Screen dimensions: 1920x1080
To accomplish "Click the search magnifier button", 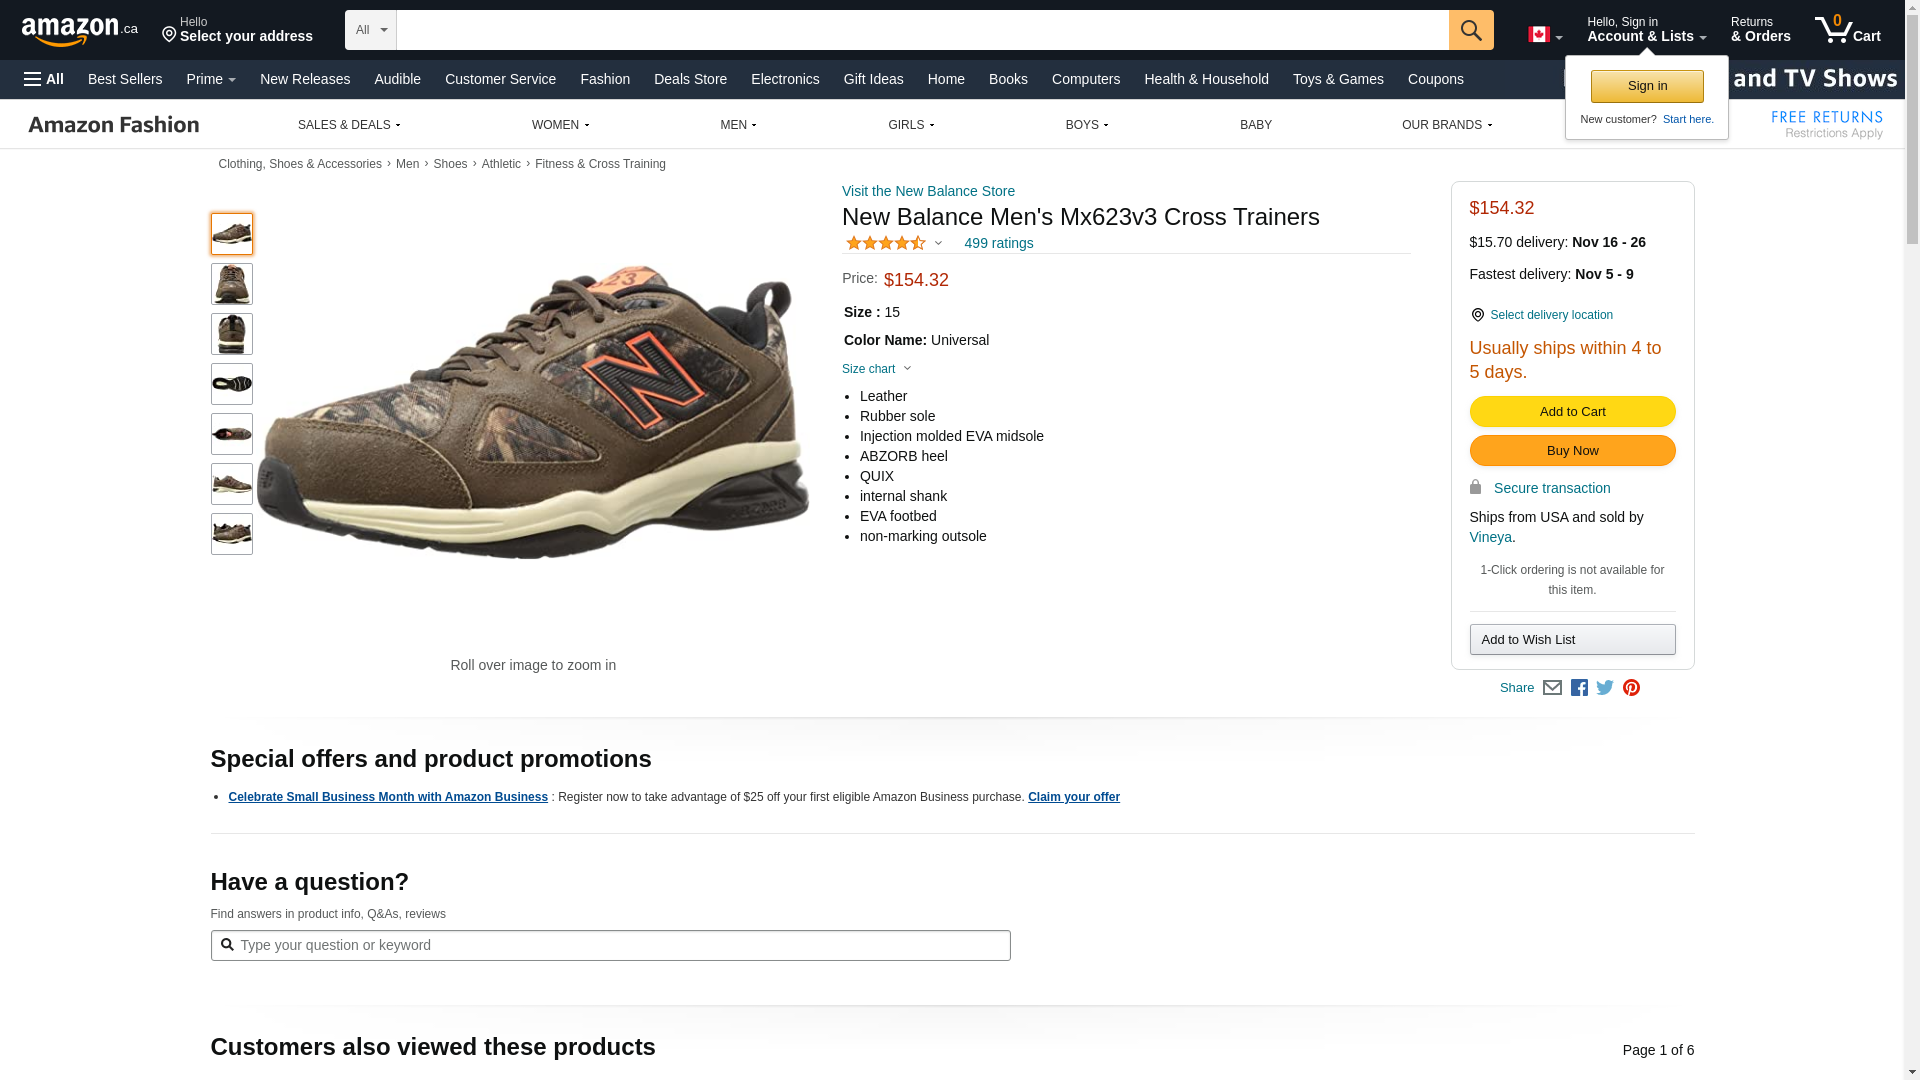I will point(1470,30).
